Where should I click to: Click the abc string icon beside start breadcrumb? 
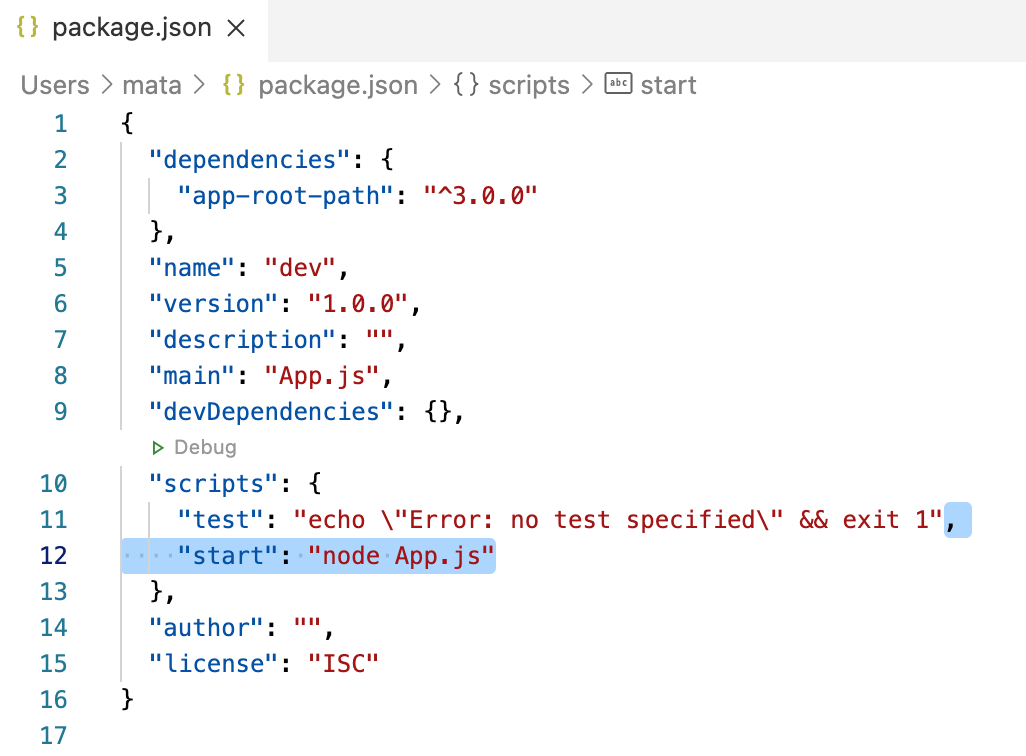[x=618, y=84]
